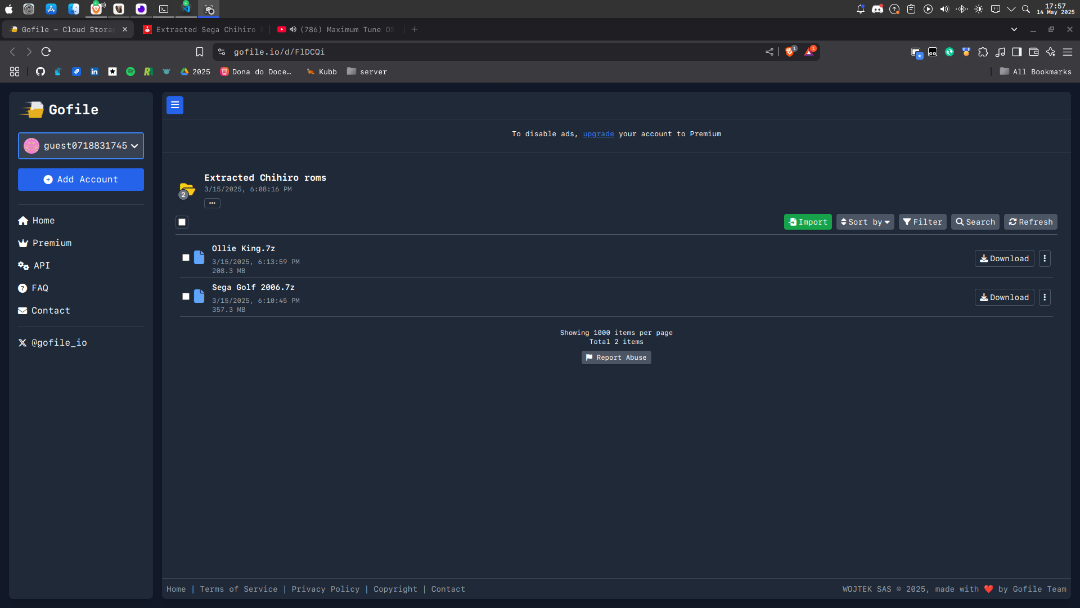The width and height of the screenshot is (1080, 608).
Task: Check the Sega Golf 2006.7z checkbox
Action: point(186,296)
